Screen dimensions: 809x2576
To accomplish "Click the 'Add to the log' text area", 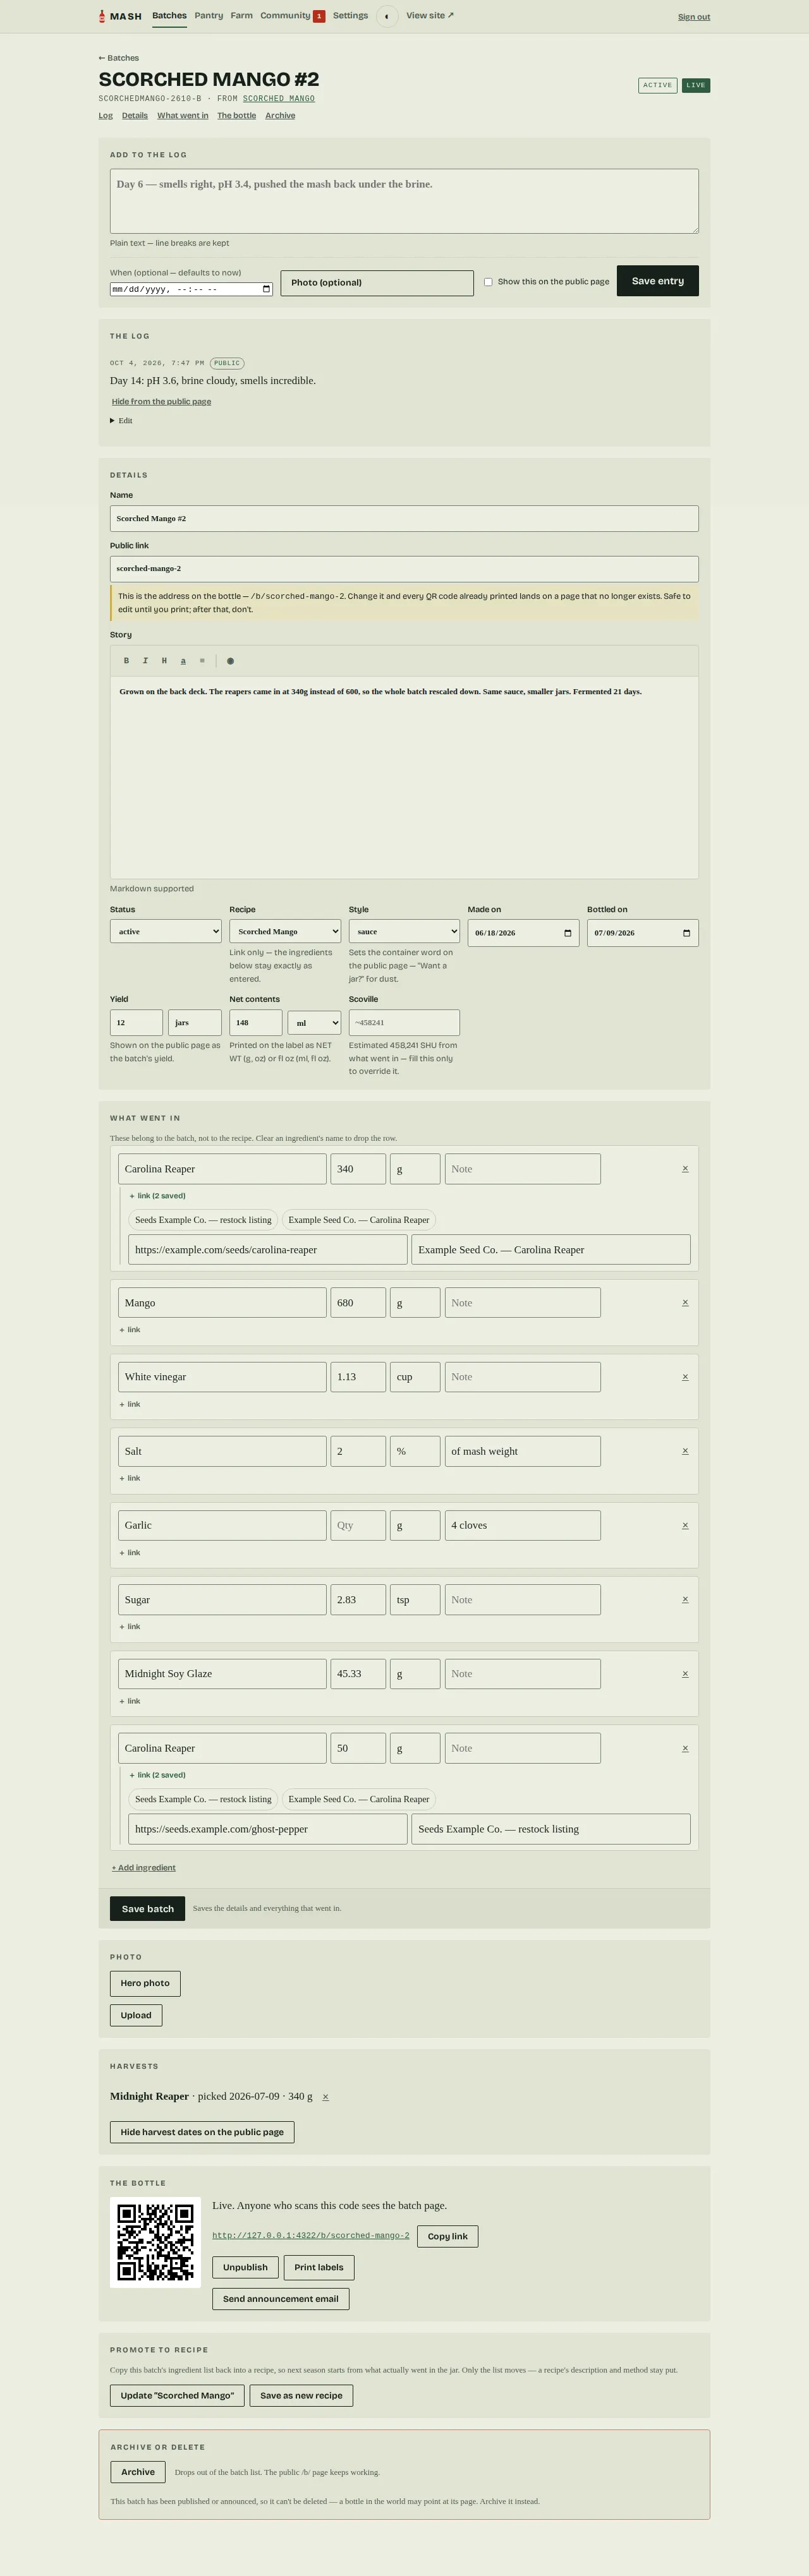I will [x=404, y=201].
